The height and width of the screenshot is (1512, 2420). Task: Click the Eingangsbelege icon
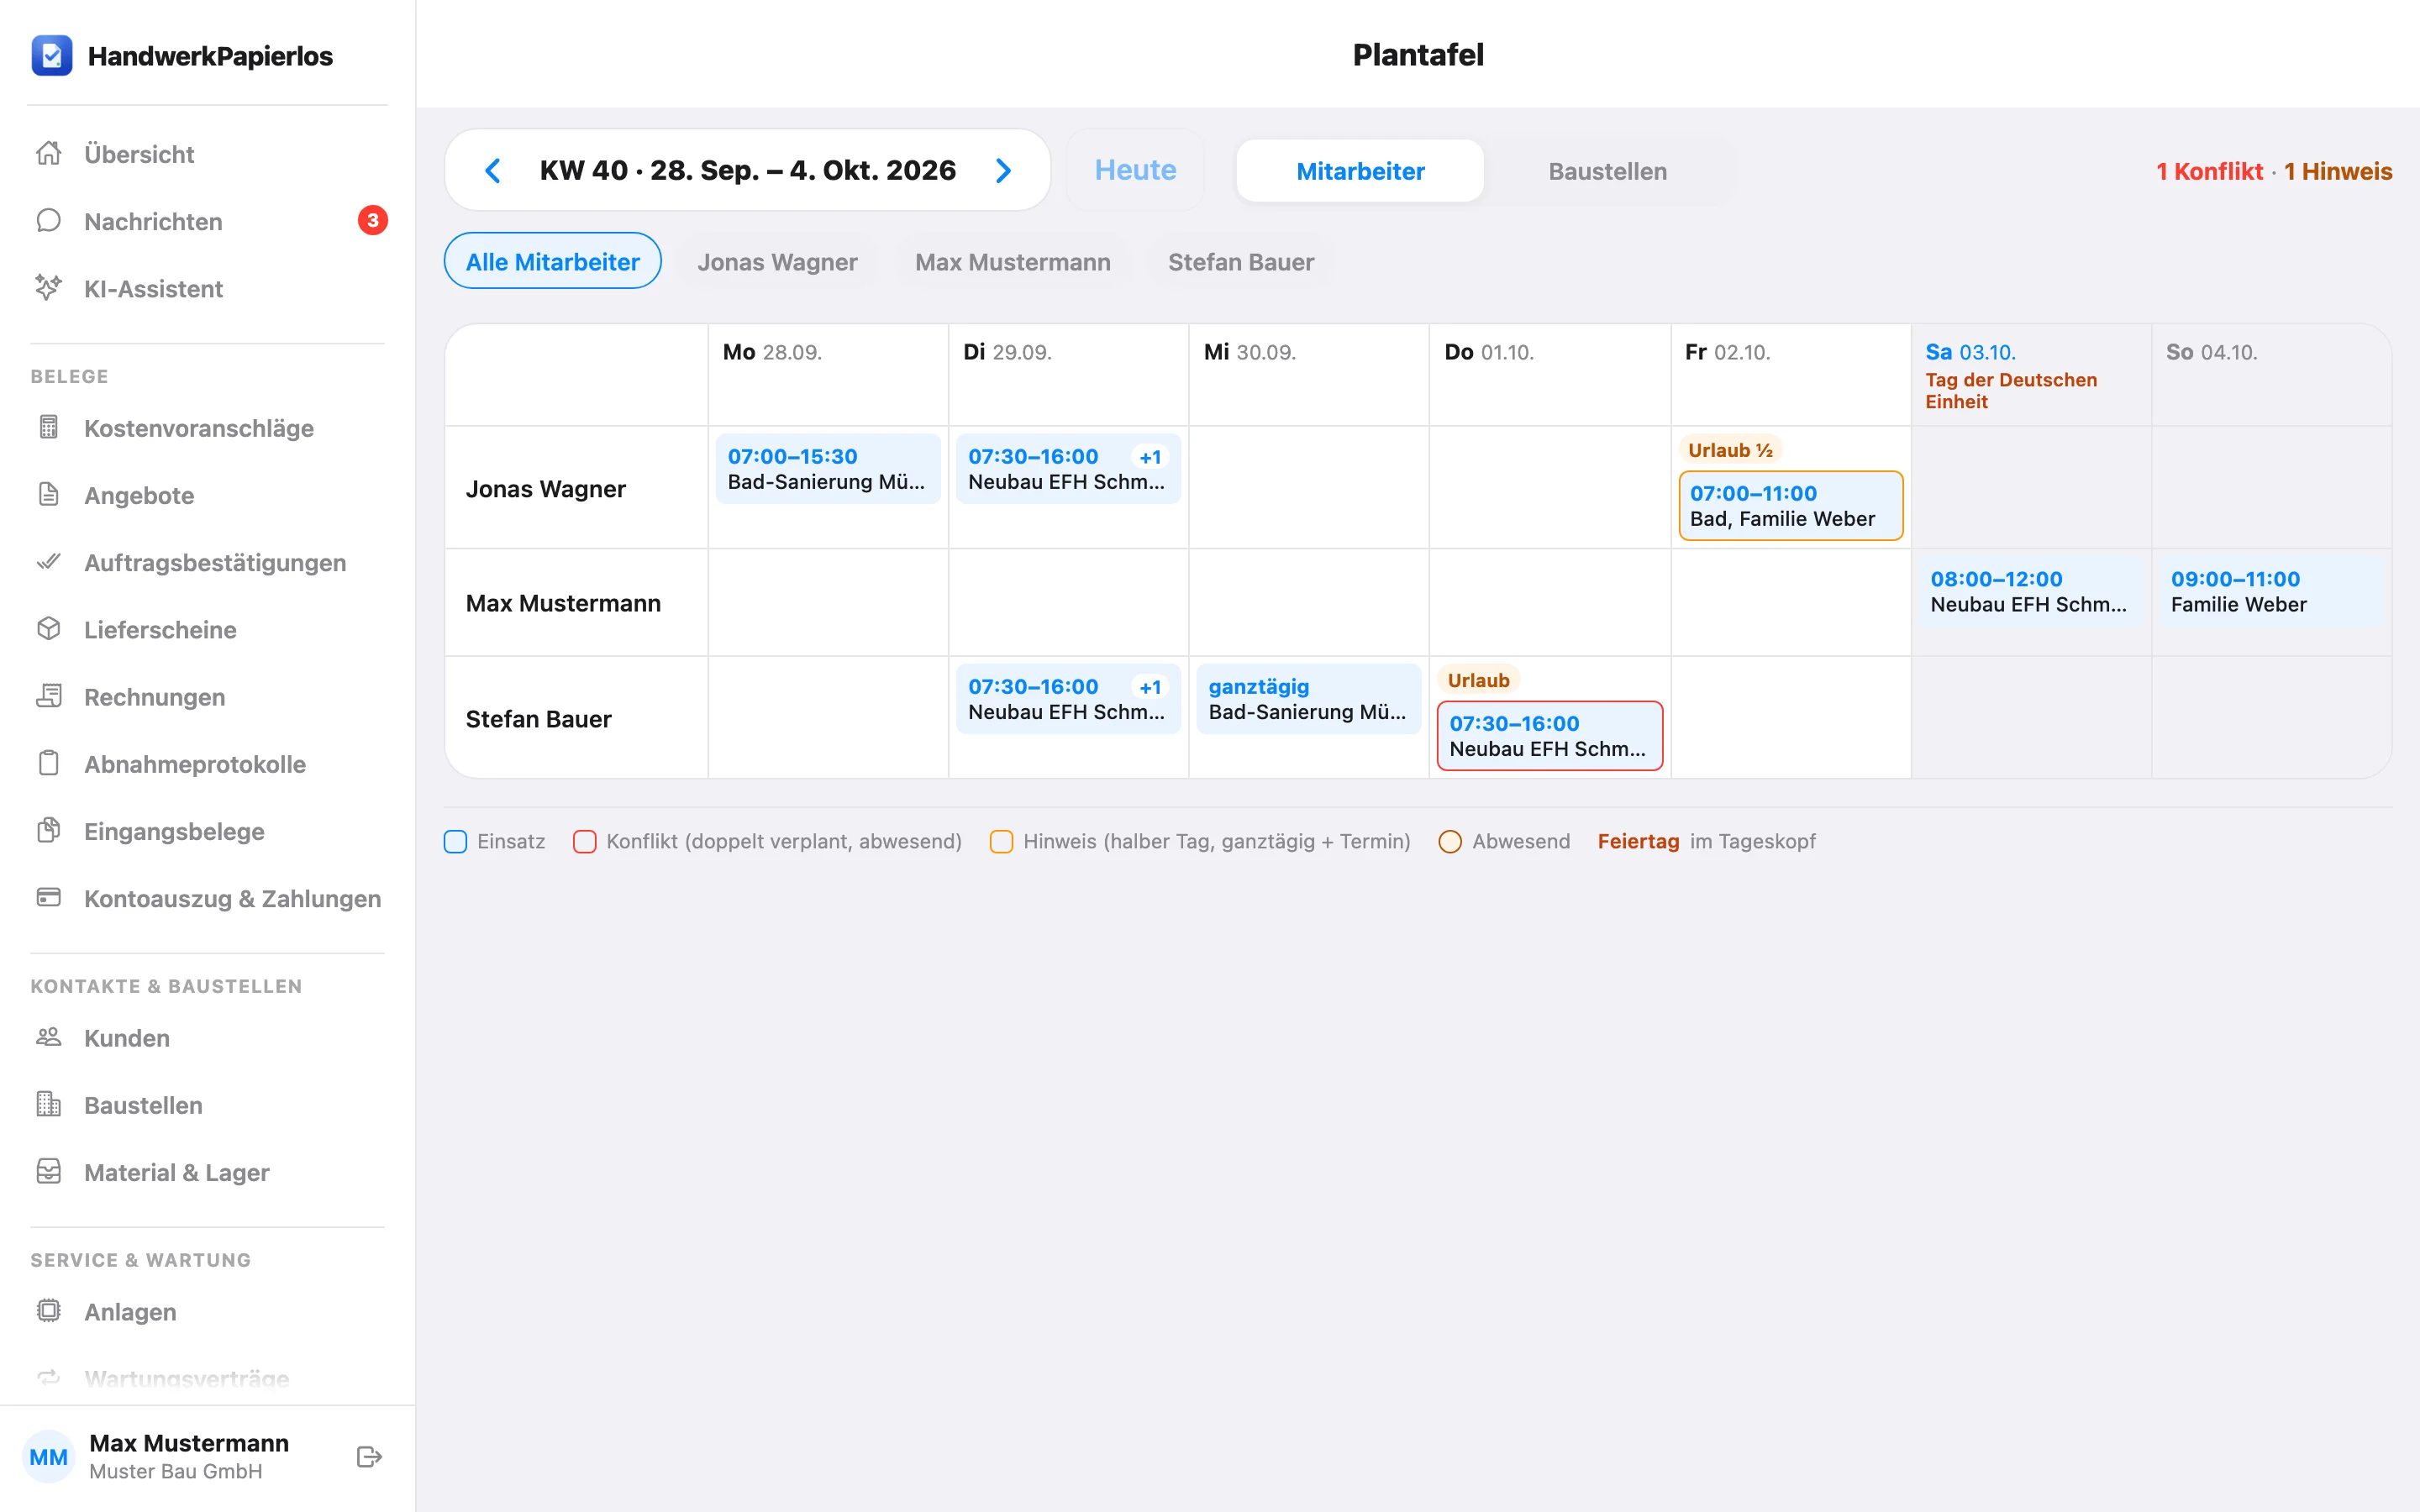(49, 830)
